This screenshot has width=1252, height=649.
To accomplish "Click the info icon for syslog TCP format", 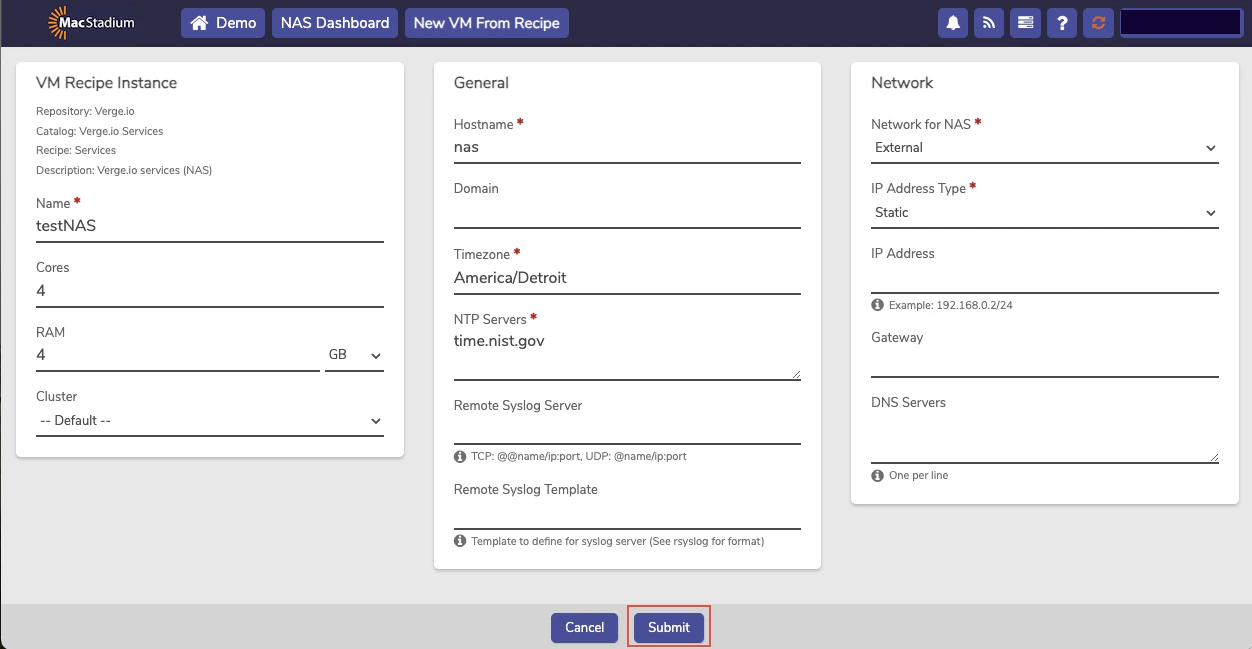I will click(x=460, y=456).
